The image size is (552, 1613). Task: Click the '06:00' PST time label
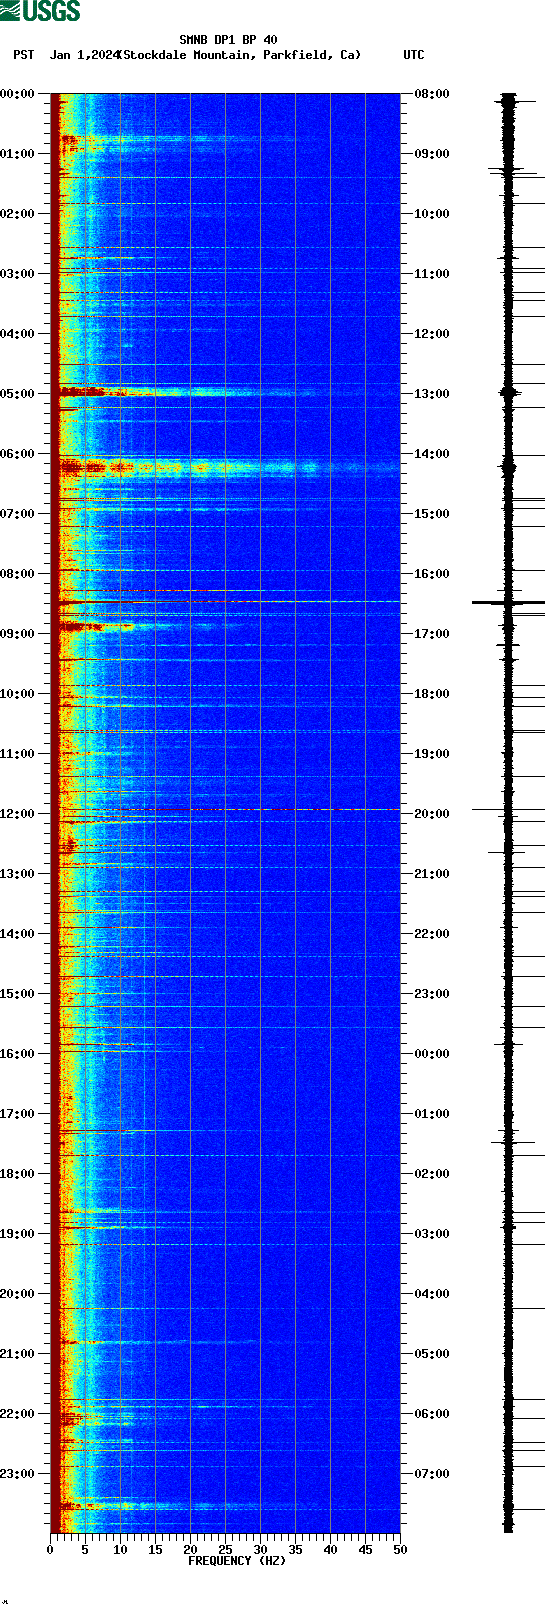click(x=18, y=454)
